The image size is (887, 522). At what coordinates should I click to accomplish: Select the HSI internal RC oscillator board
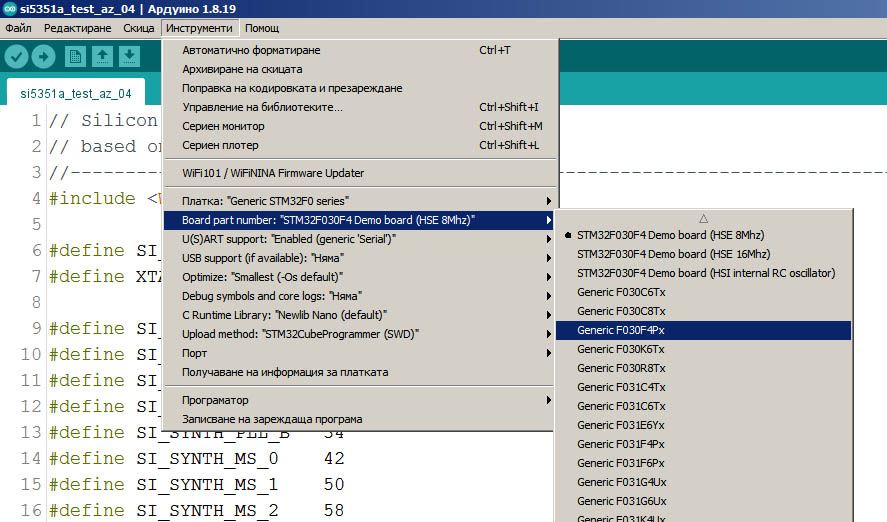point(705,273)
